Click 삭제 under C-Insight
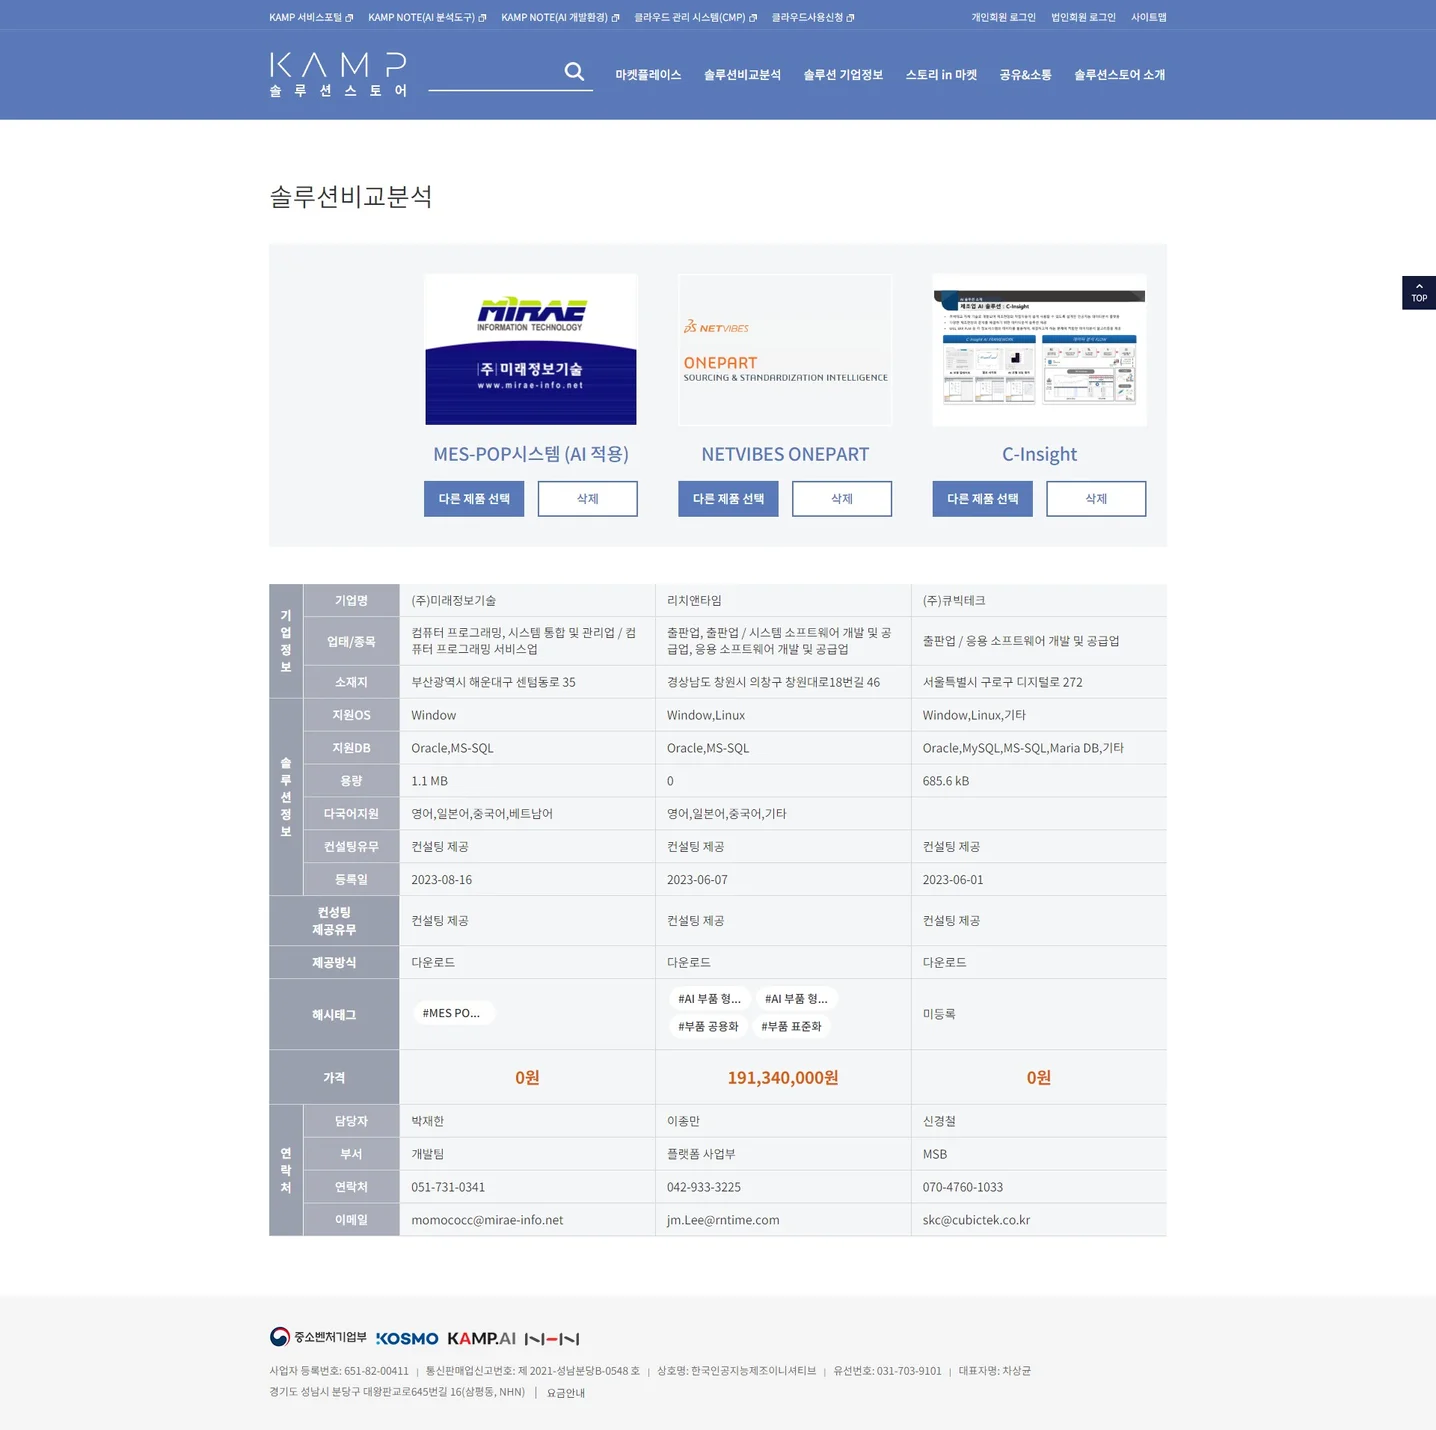The height and width of the screenshot is (1430, 1436). (x=1096, y=499)
